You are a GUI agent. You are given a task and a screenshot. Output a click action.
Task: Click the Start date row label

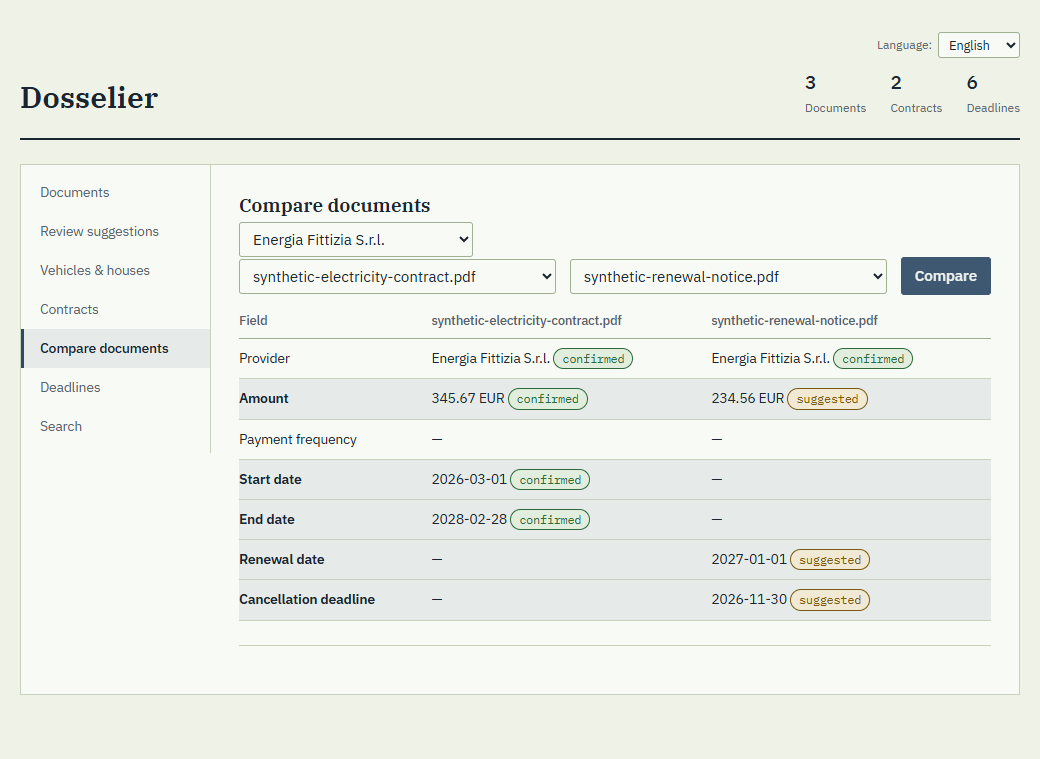pyautogui.click(x=271, y=479)
